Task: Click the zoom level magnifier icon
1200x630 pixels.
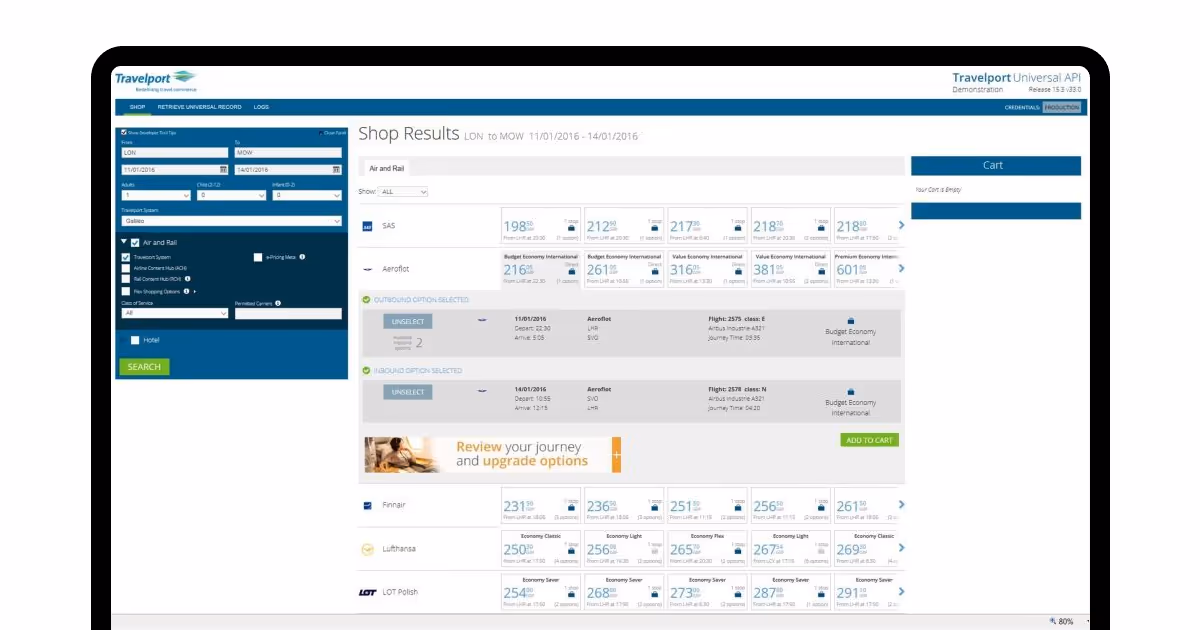Action: tap(1052, 622)
